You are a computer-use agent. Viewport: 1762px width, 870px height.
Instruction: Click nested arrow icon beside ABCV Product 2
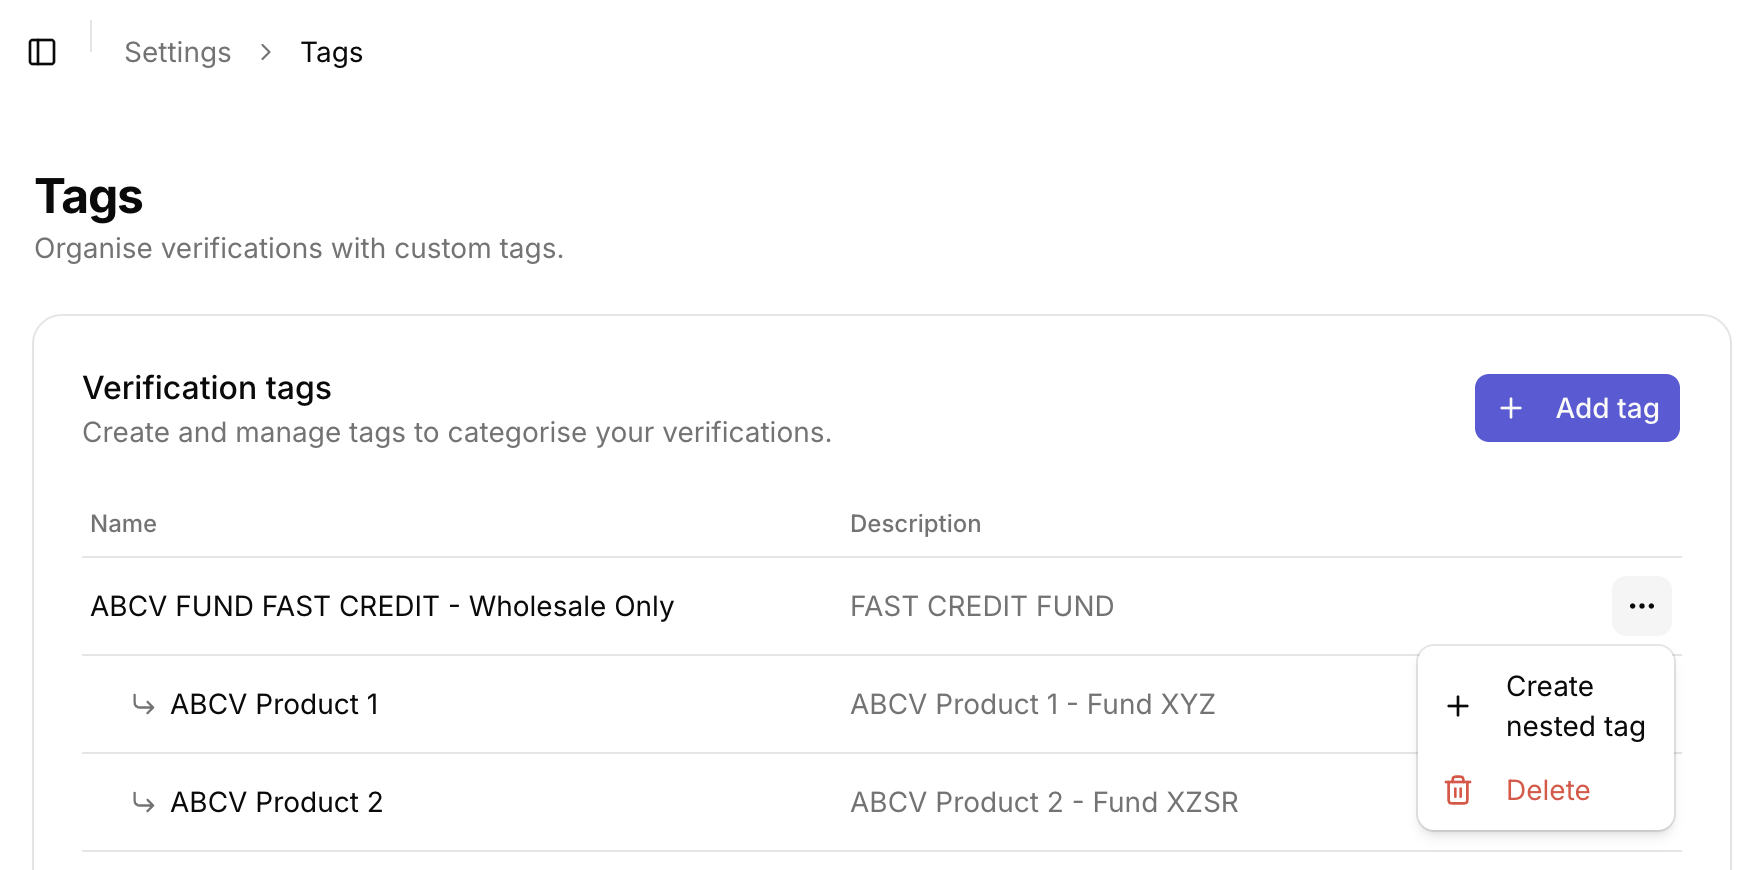[144, 803]
